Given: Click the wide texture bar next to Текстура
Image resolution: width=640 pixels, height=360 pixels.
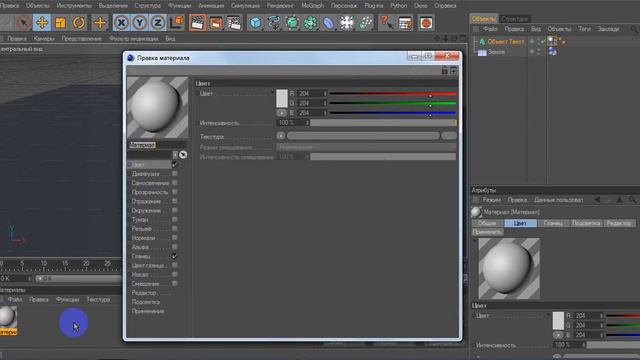Looking at the screenshot, I should point(363,136).
